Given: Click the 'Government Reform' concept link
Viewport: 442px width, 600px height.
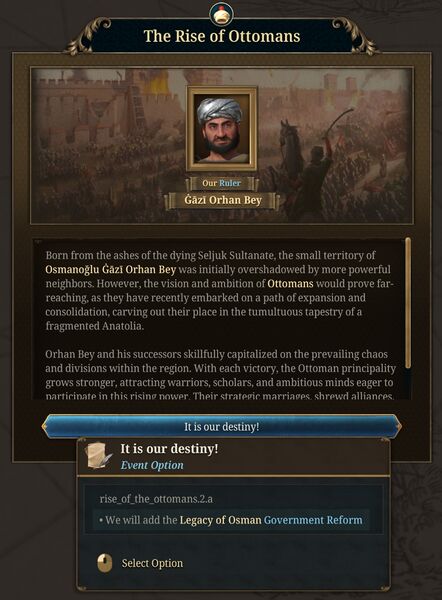Looking at the screenshot, I should pyautogui.click(x=313, y=520).
